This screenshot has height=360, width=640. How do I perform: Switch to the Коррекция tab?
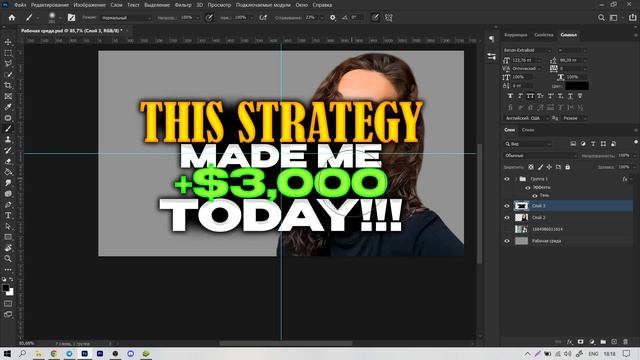[516, 35]
